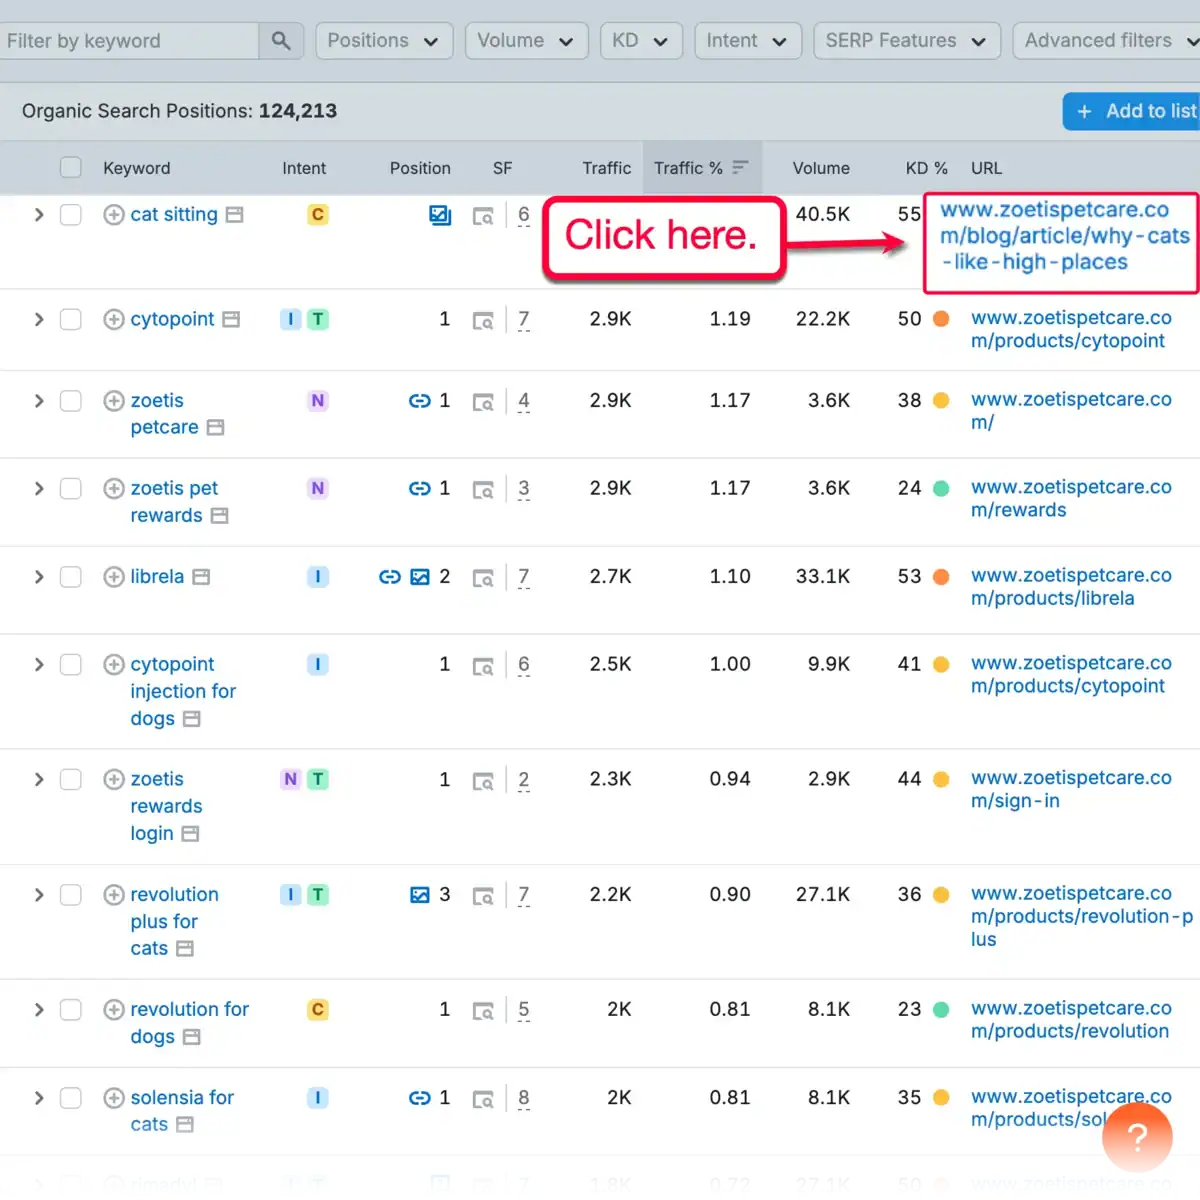Open the Volume filter dropdown
This screenshot has width=1200, height=1200.
(526, 40)
